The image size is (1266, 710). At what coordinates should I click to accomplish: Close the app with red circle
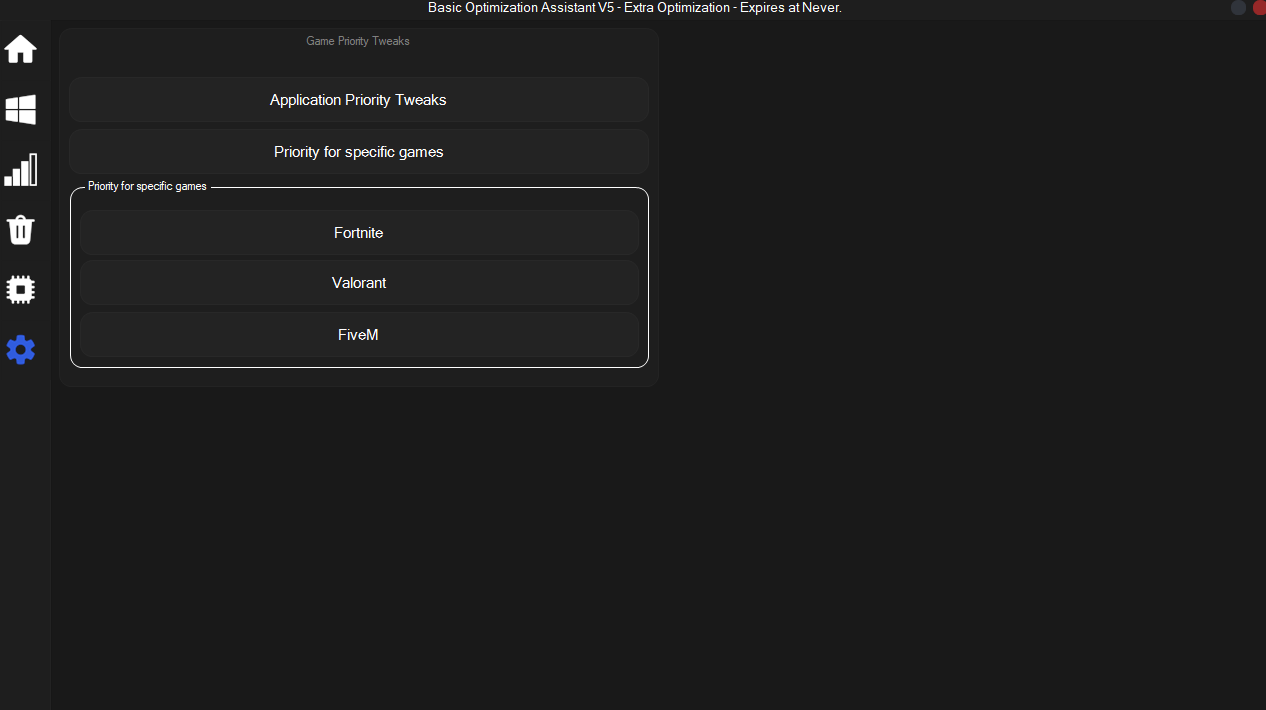pyautogui.click(x=1259, y=7)
